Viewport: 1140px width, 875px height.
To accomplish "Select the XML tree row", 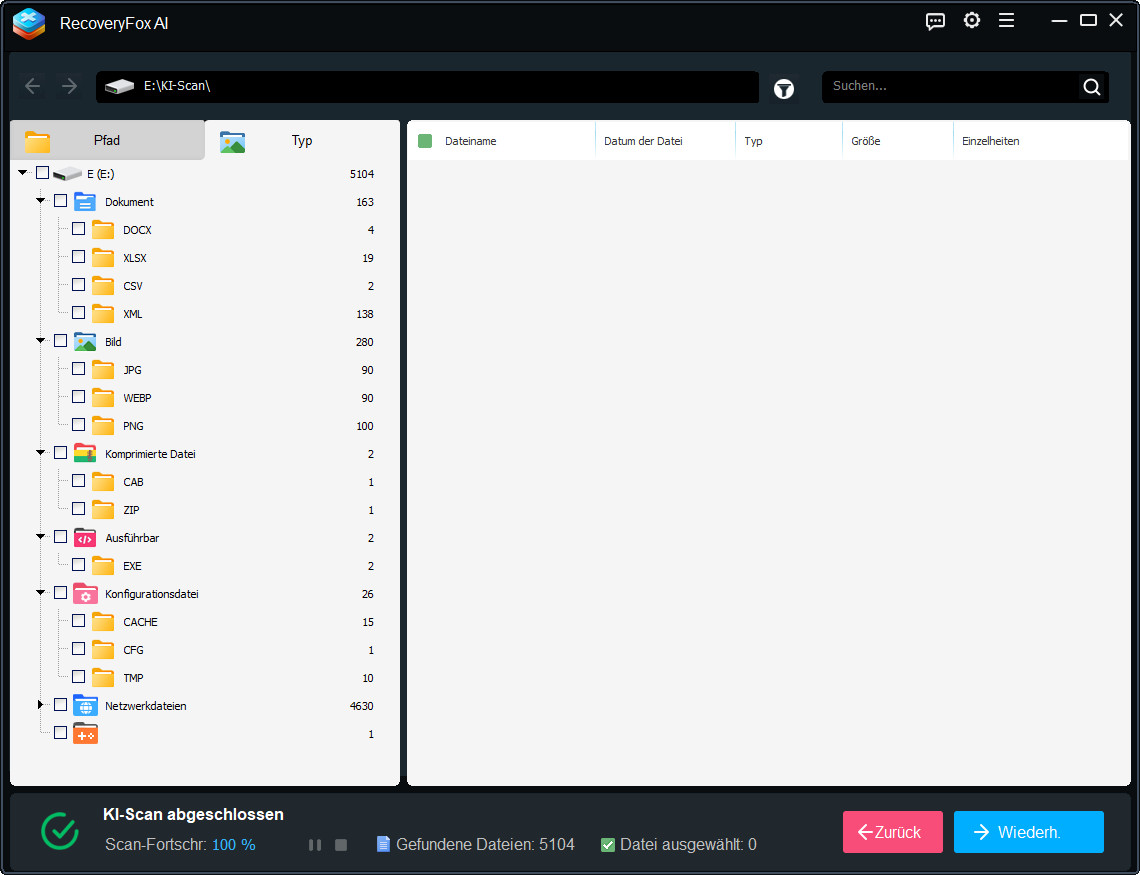I will [x=205, y=314].
